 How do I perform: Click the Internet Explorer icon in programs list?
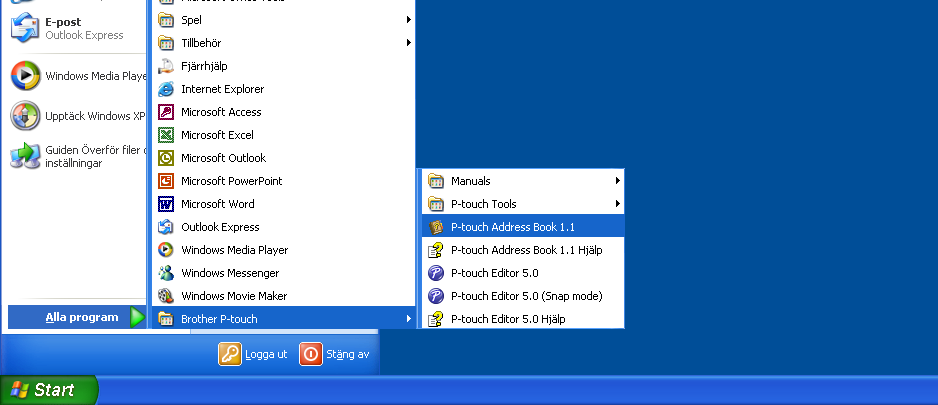click(166, 89)
